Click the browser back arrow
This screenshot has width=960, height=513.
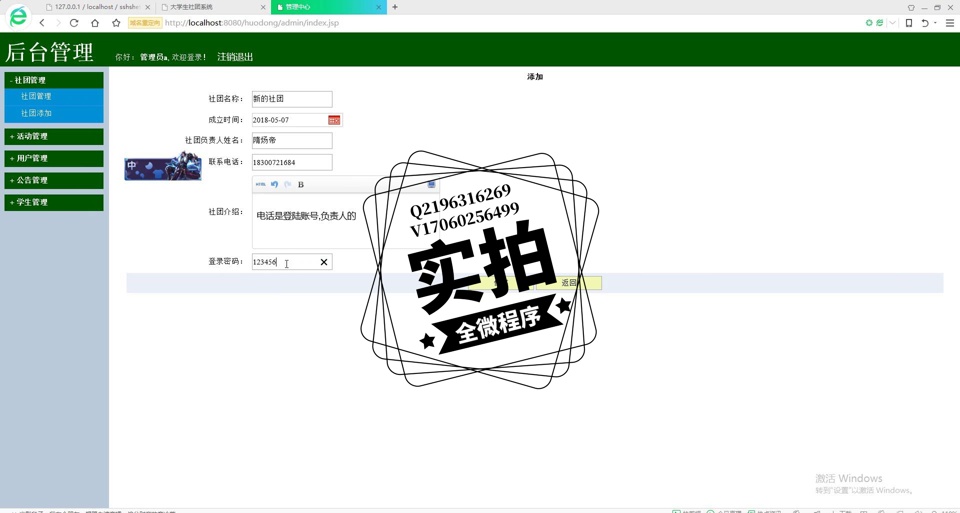42,23
